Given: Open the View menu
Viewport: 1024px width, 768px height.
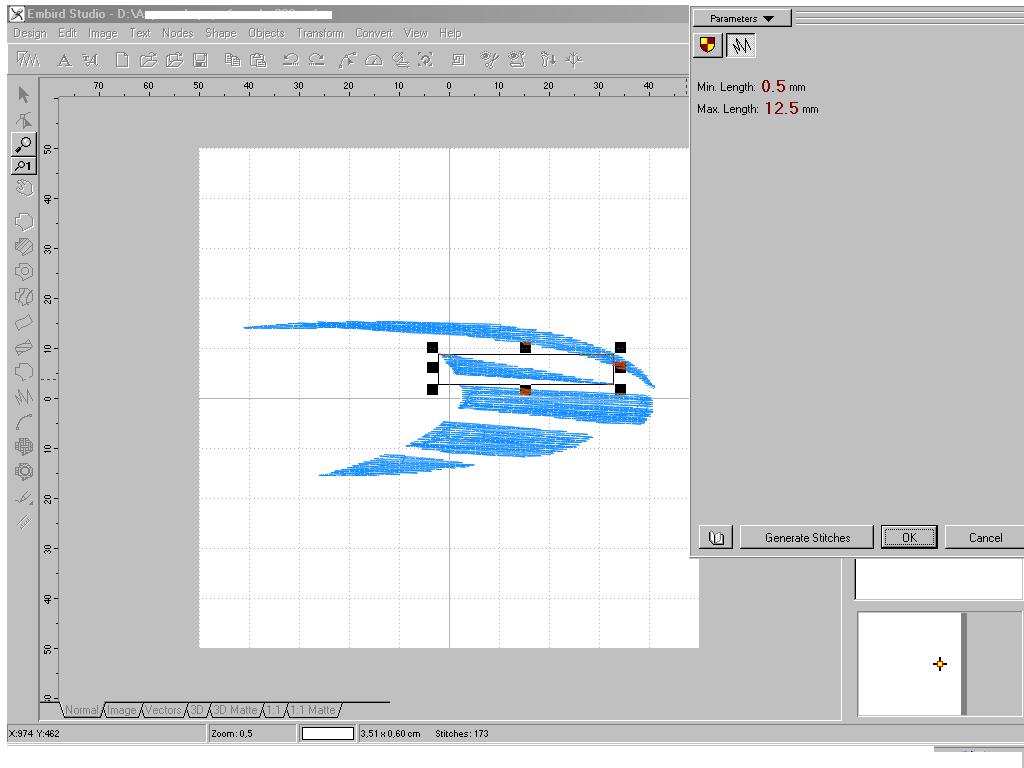Looking at the screenshot, I should [415, 33].
